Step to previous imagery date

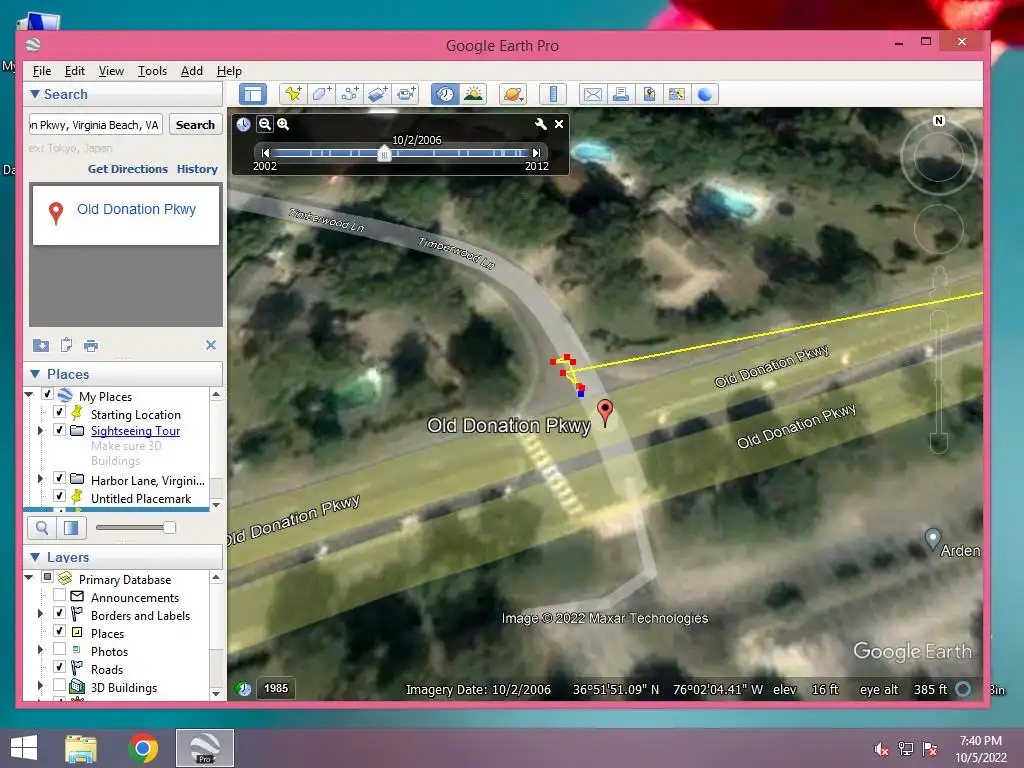click(x=265, y=153)
